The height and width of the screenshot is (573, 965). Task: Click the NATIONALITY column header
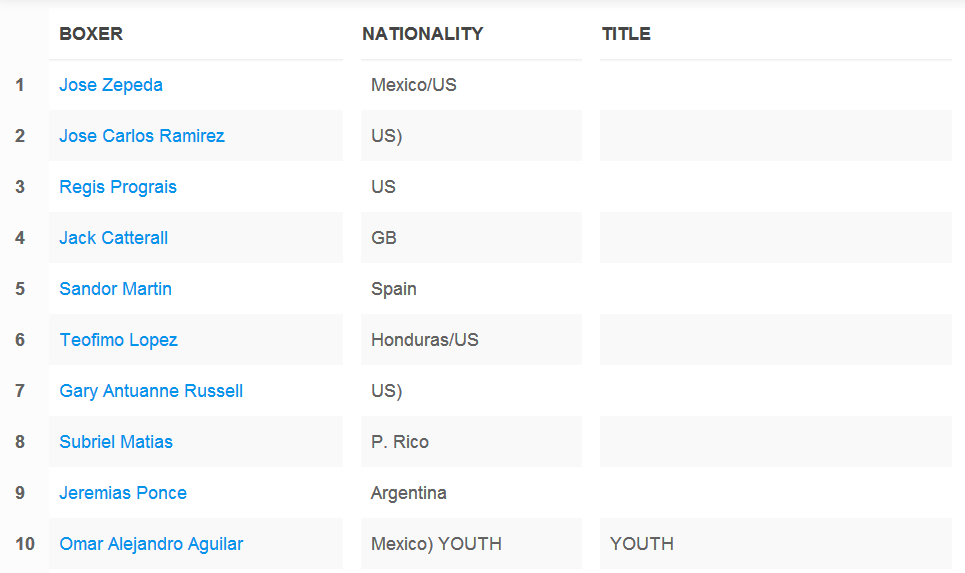pos(423,34)
